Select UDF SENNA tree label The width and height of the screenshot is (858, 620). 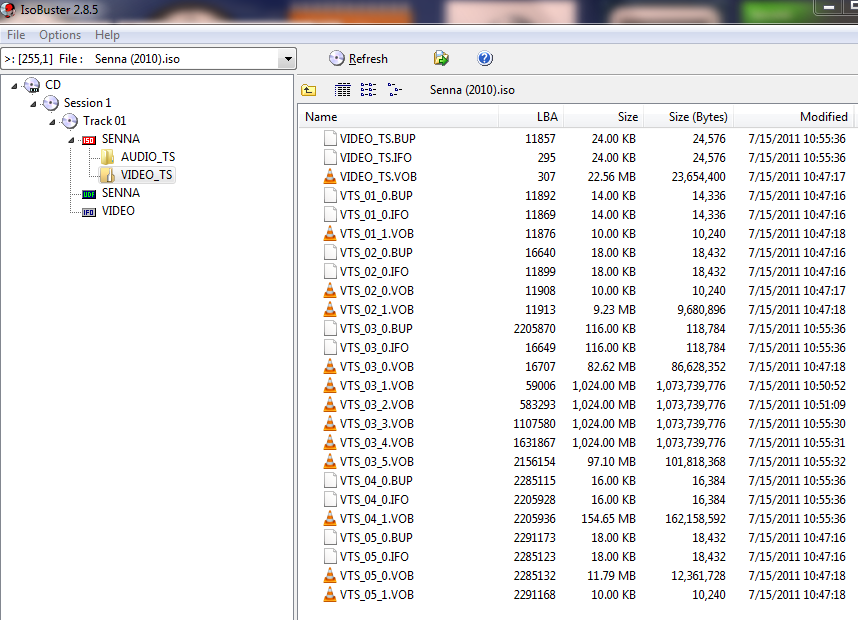click(x=121, y=193)
